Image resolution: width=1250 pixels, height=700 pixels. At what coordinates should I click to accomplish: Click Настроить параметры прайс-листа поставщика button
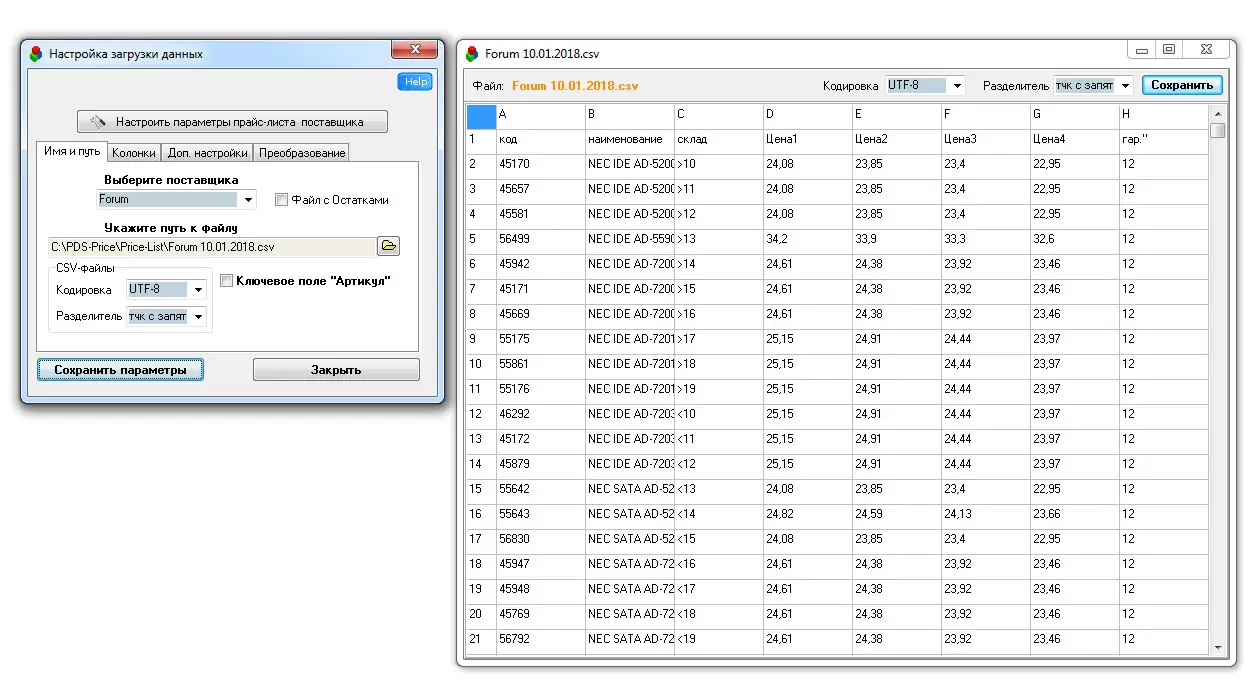point(232,122)
